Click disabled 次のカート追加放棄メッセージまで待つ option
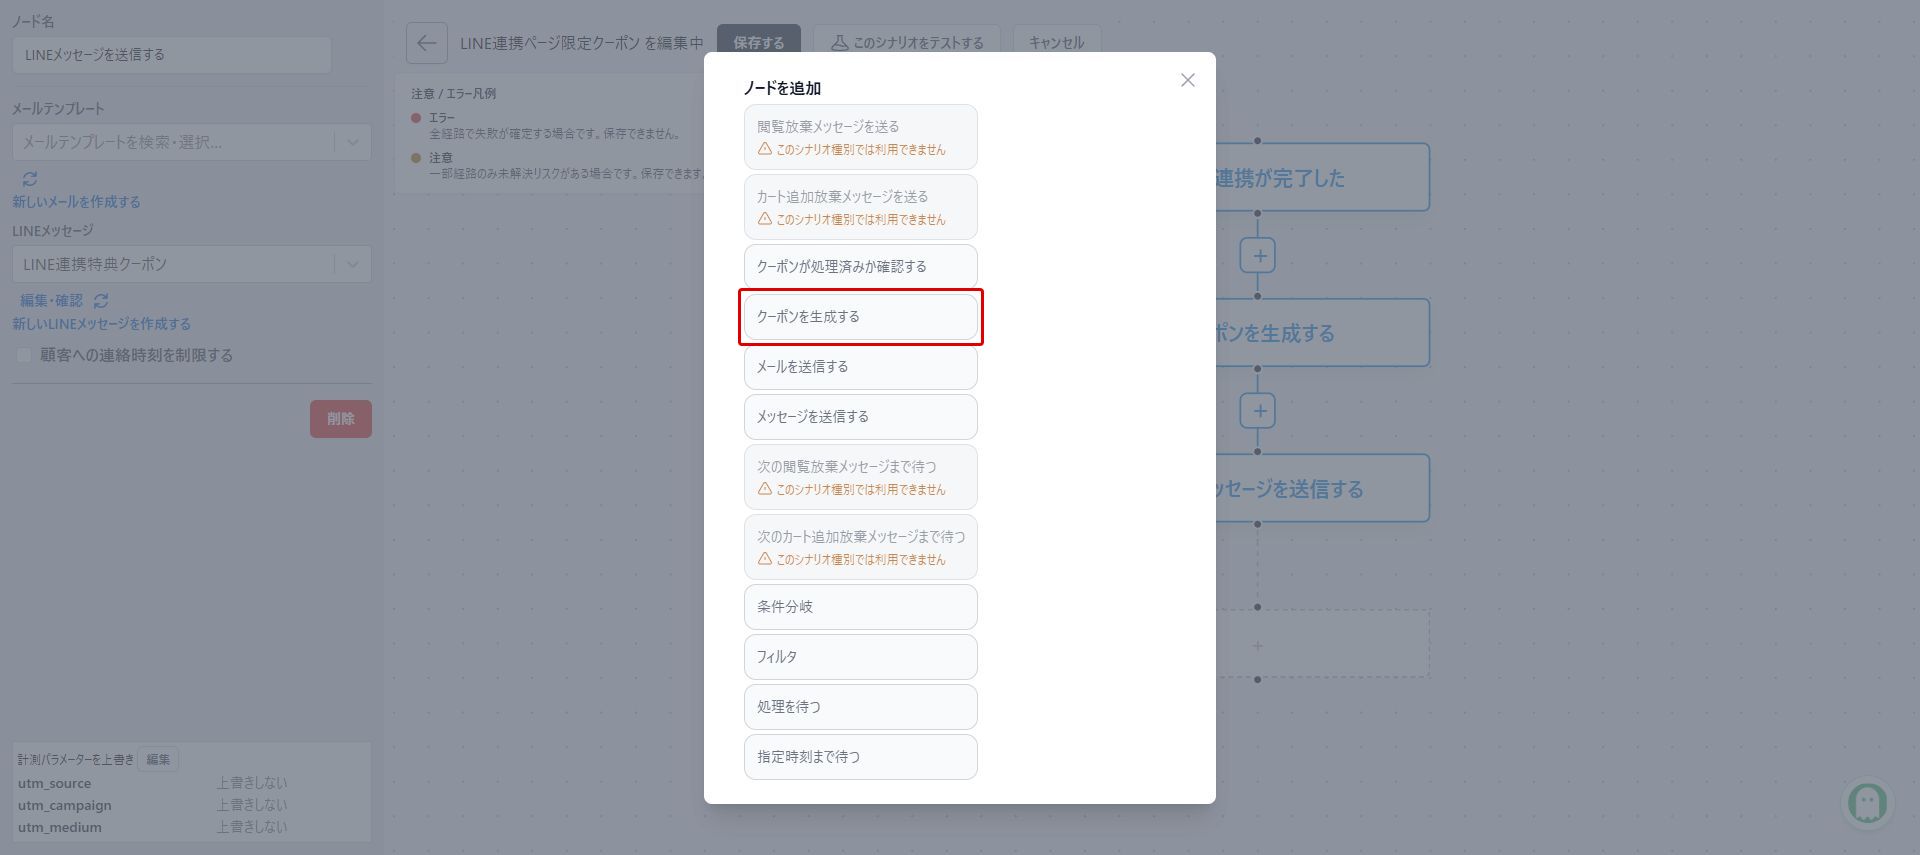The height and width of the screenshot is (855, 1920). coord(860,547)
